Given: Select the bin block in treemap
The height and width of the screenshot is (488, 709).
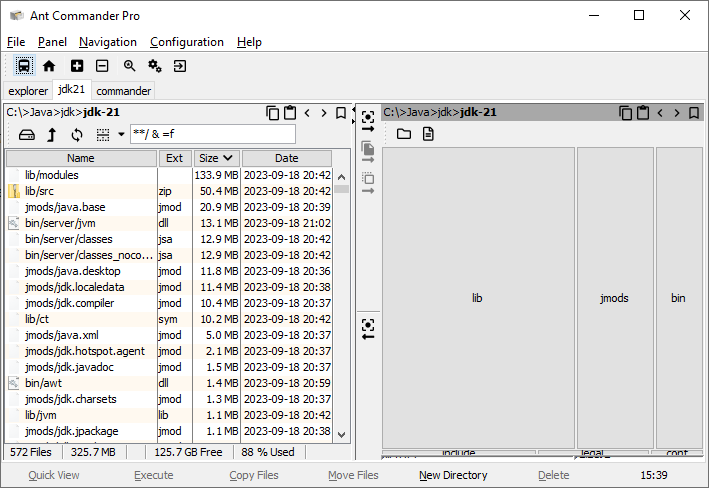Looking at the screenshot, I should pos(678,298).
